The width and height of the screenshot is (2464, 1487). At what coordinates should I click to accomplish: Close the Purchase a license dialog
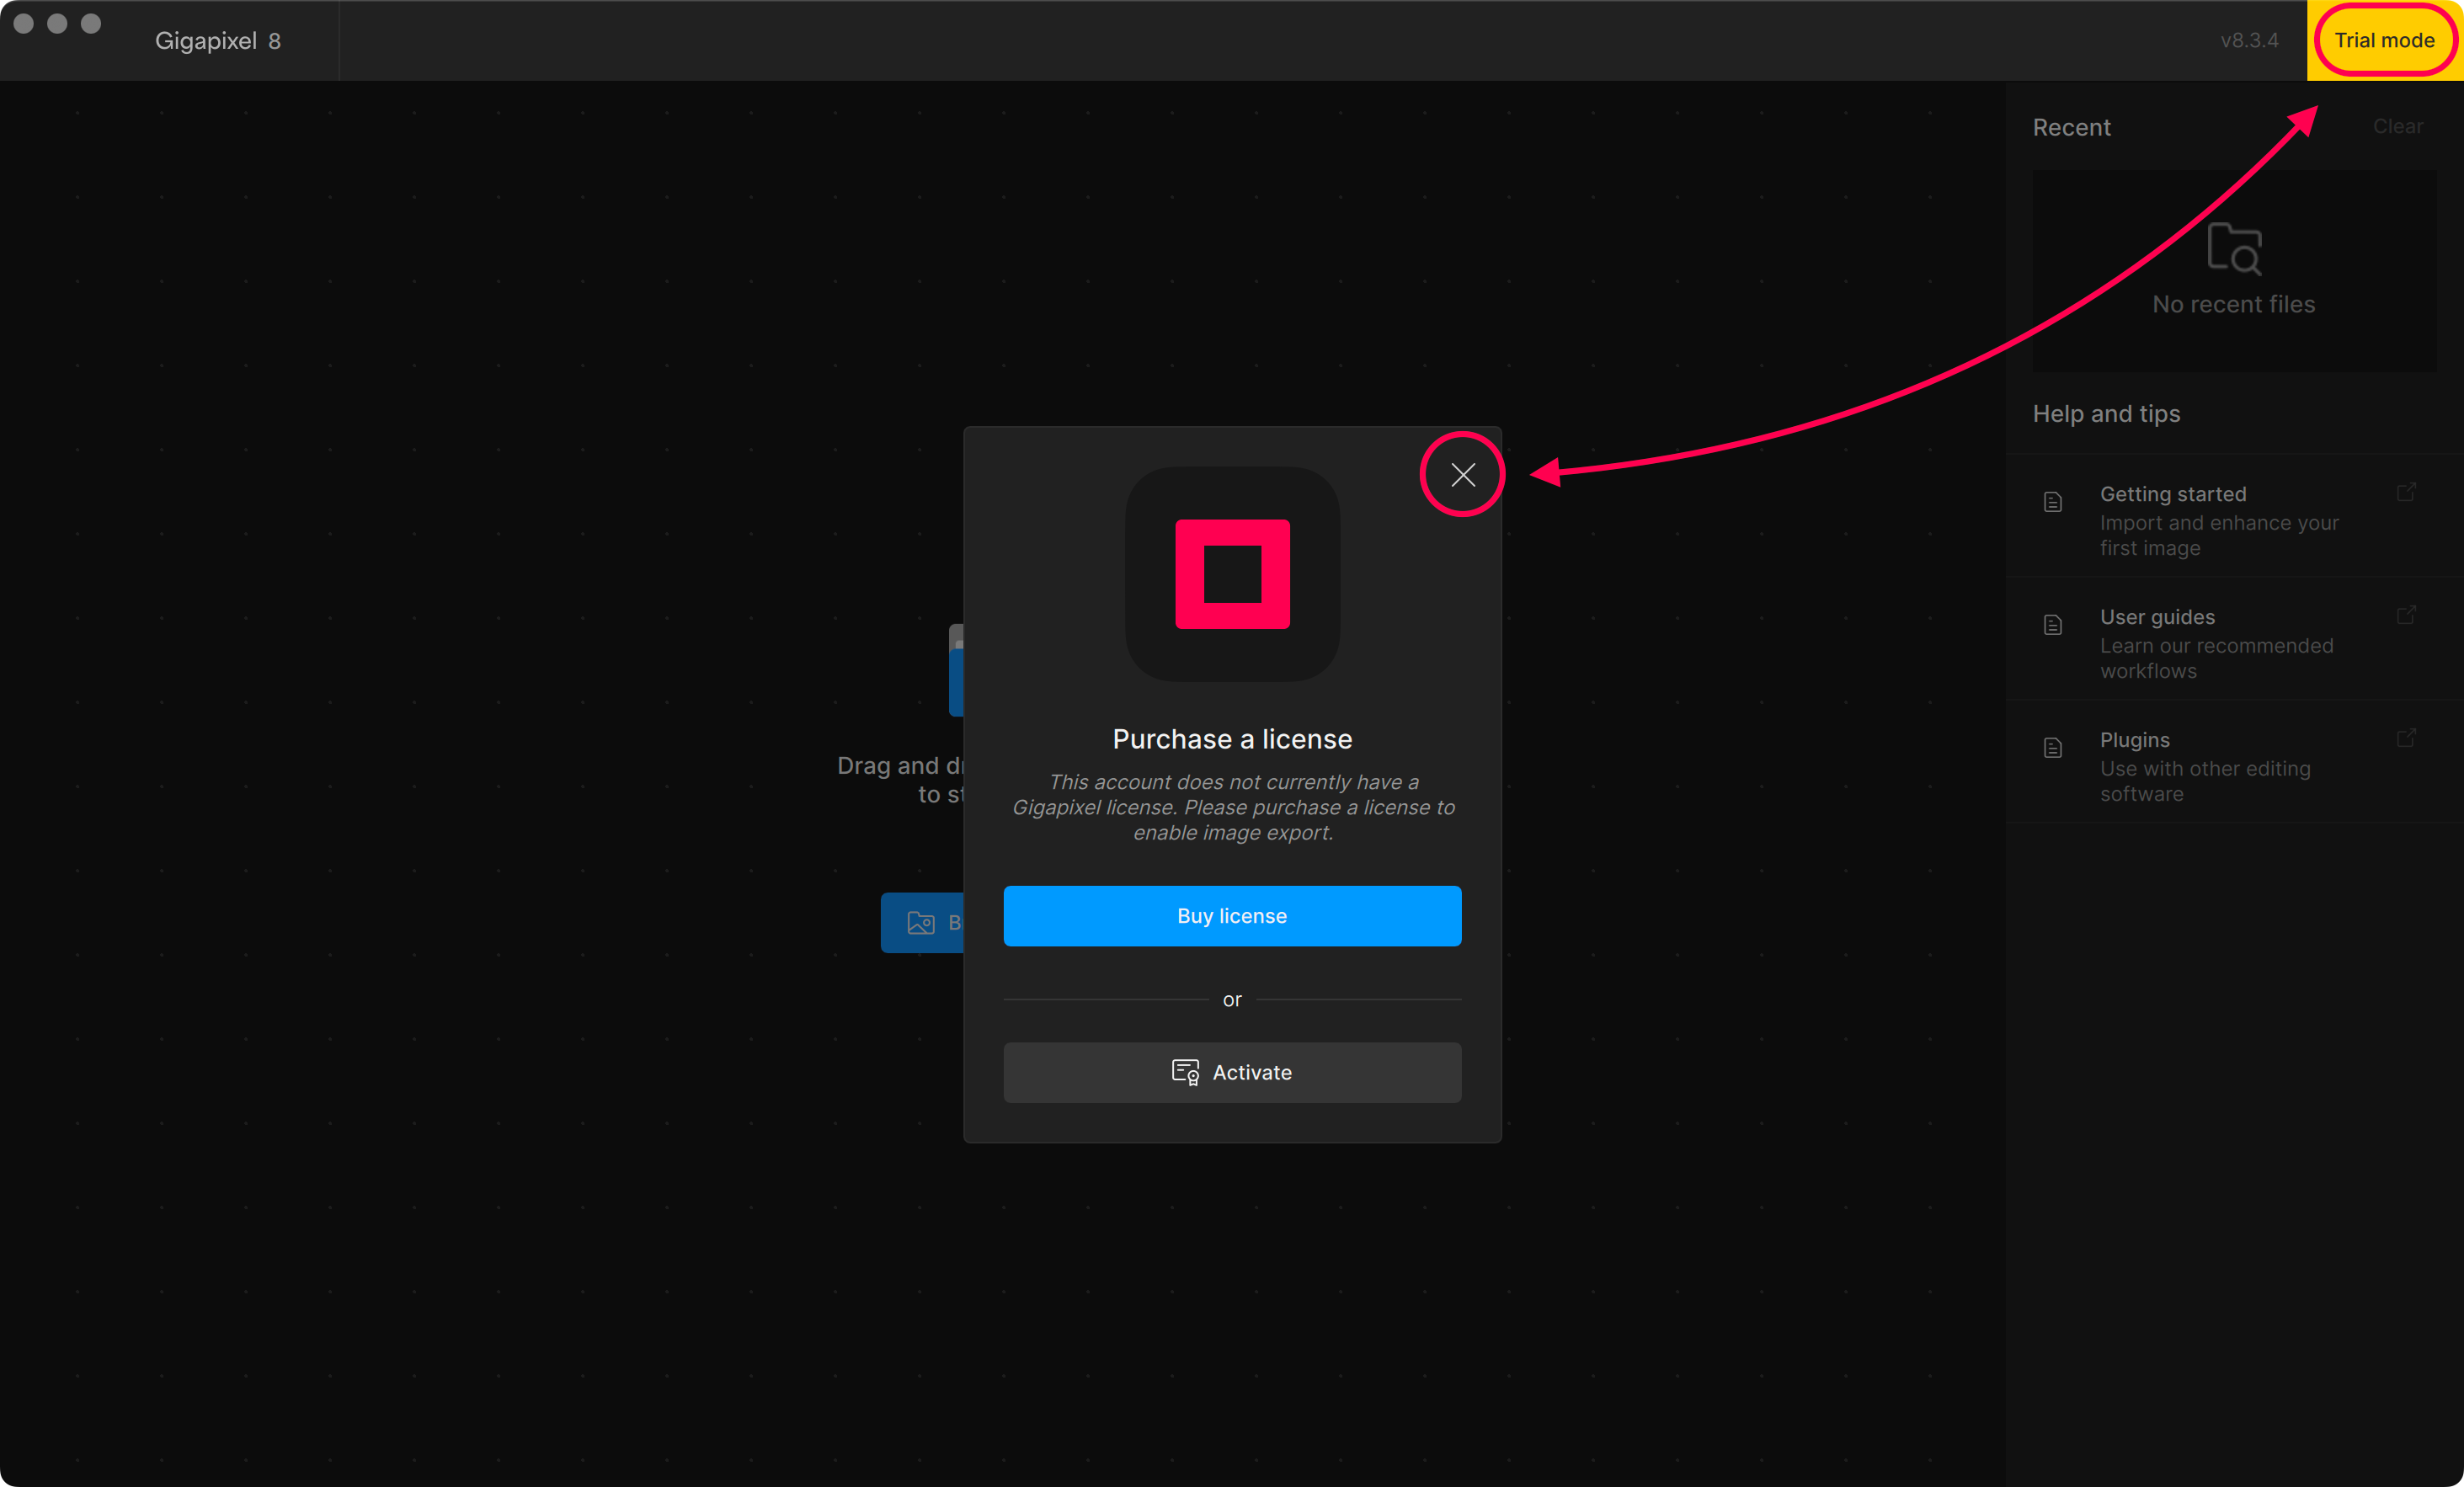click(x=1463, y=475)
